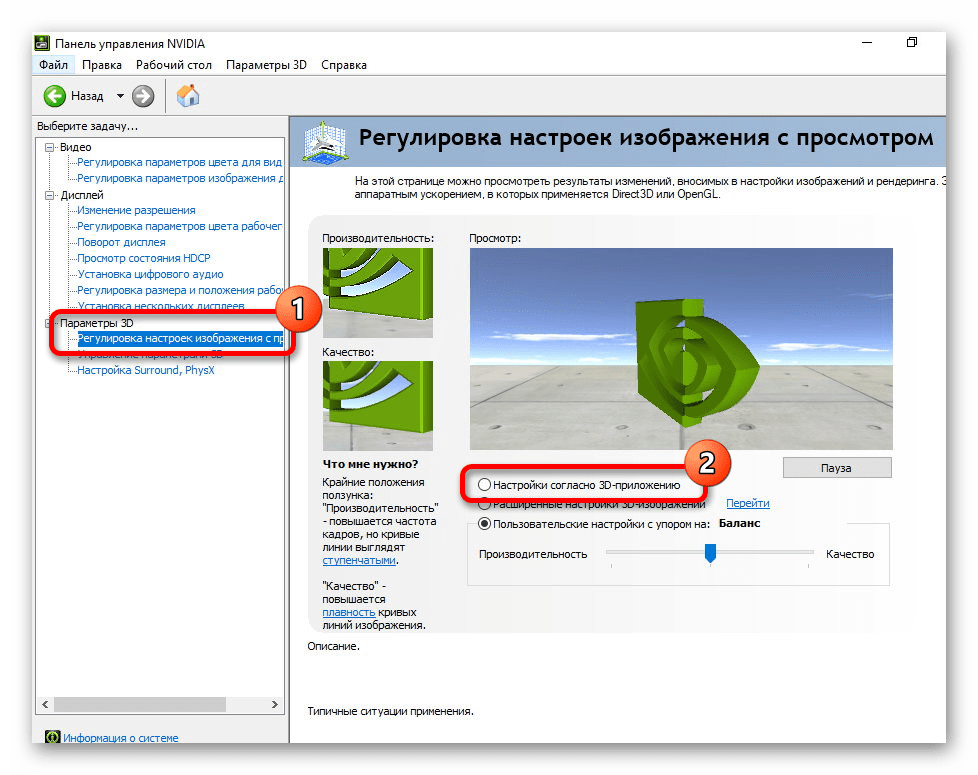This screenshot has height=775, width=978.
Task: Follow the Перейти link
Action: pyautogui.click(x=747, y=503)
